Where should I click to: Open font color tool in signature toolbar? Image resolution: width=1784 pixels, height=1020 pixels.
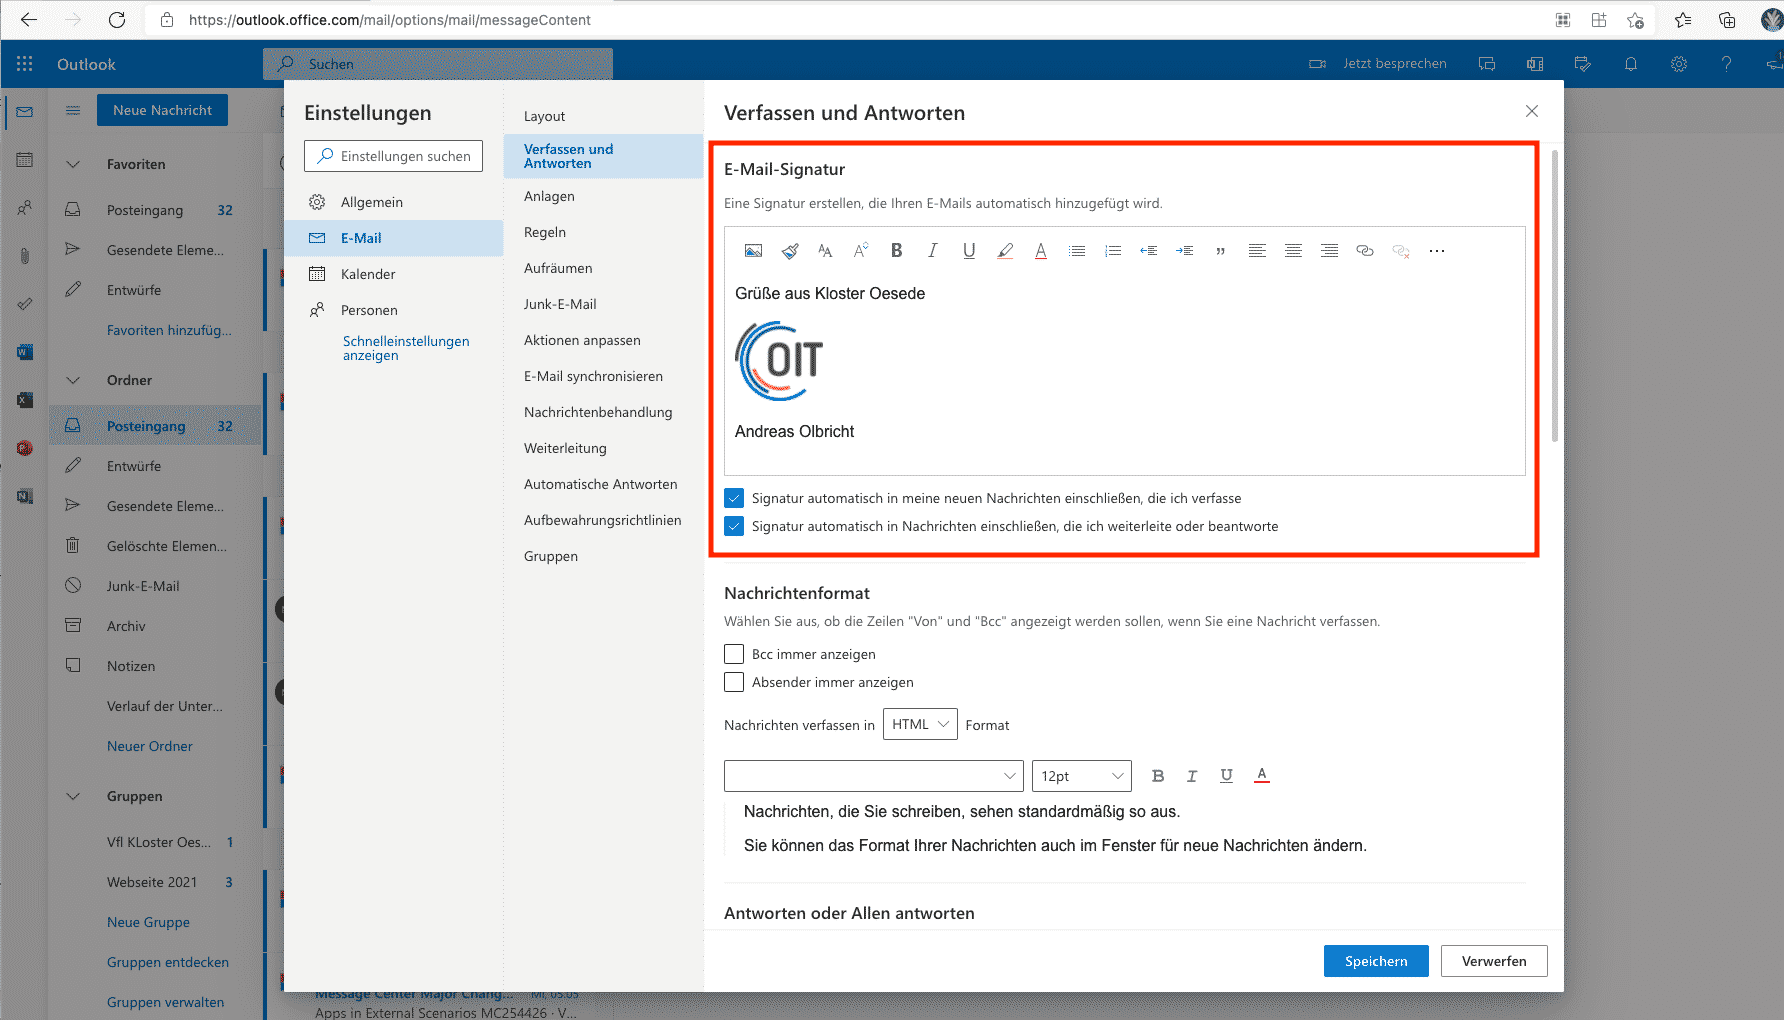click(x=1041, y=251)
